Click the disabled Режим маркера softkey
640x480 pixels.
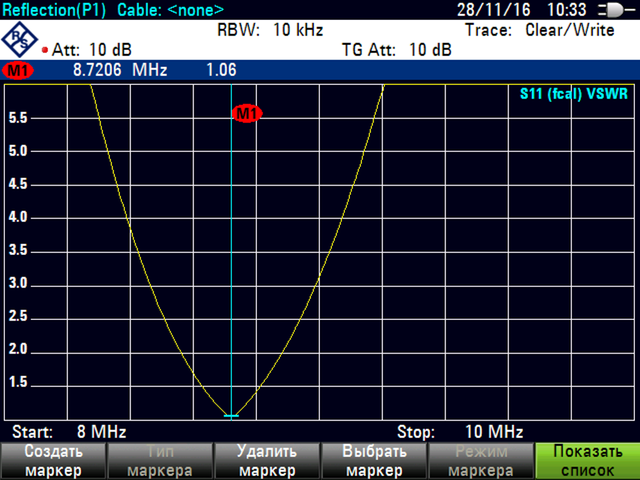pos(480,461)
